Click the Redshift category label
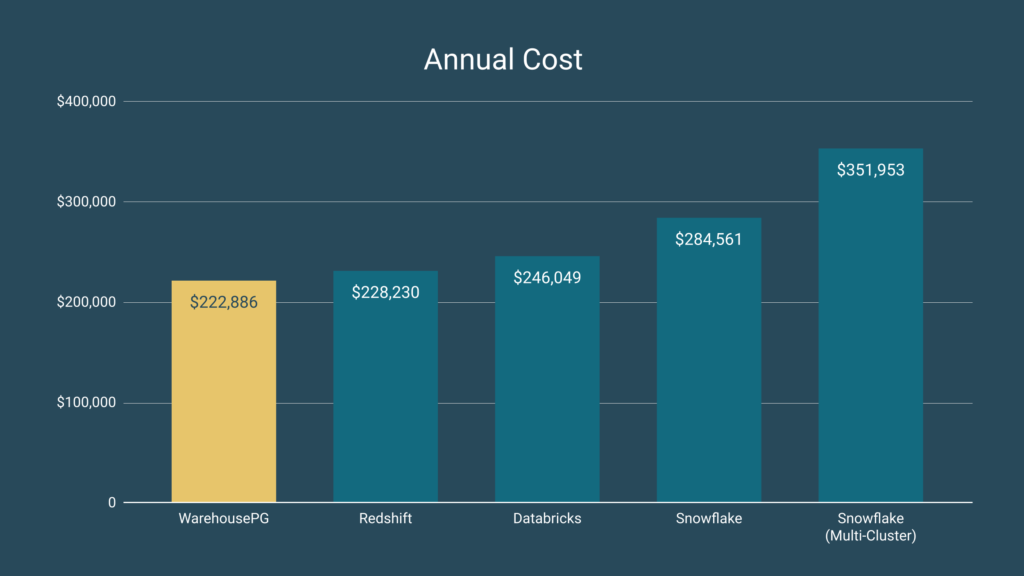Image resolution: width=1024 pixels, height=576 pixels. (385, 519)
